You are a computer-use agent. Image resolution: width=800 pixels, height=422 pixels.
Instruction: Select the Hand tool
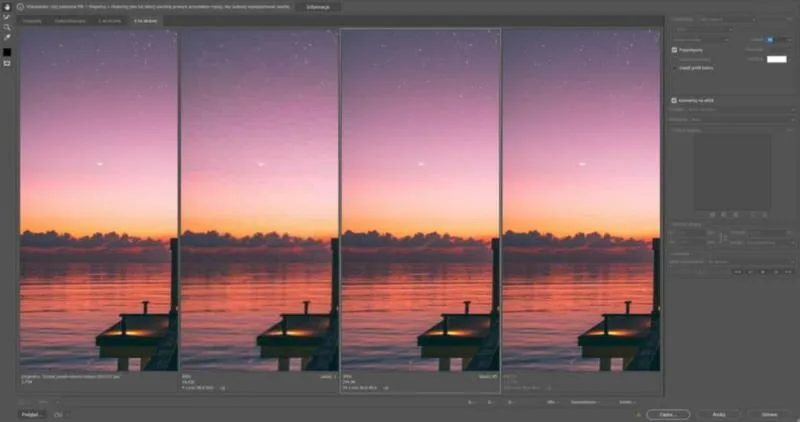(x=7, y=7)
